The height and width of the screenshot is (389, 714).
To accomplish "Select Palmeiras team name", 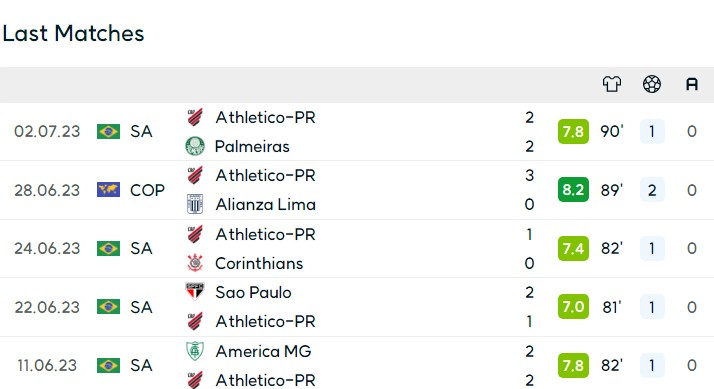I will 252,147.
